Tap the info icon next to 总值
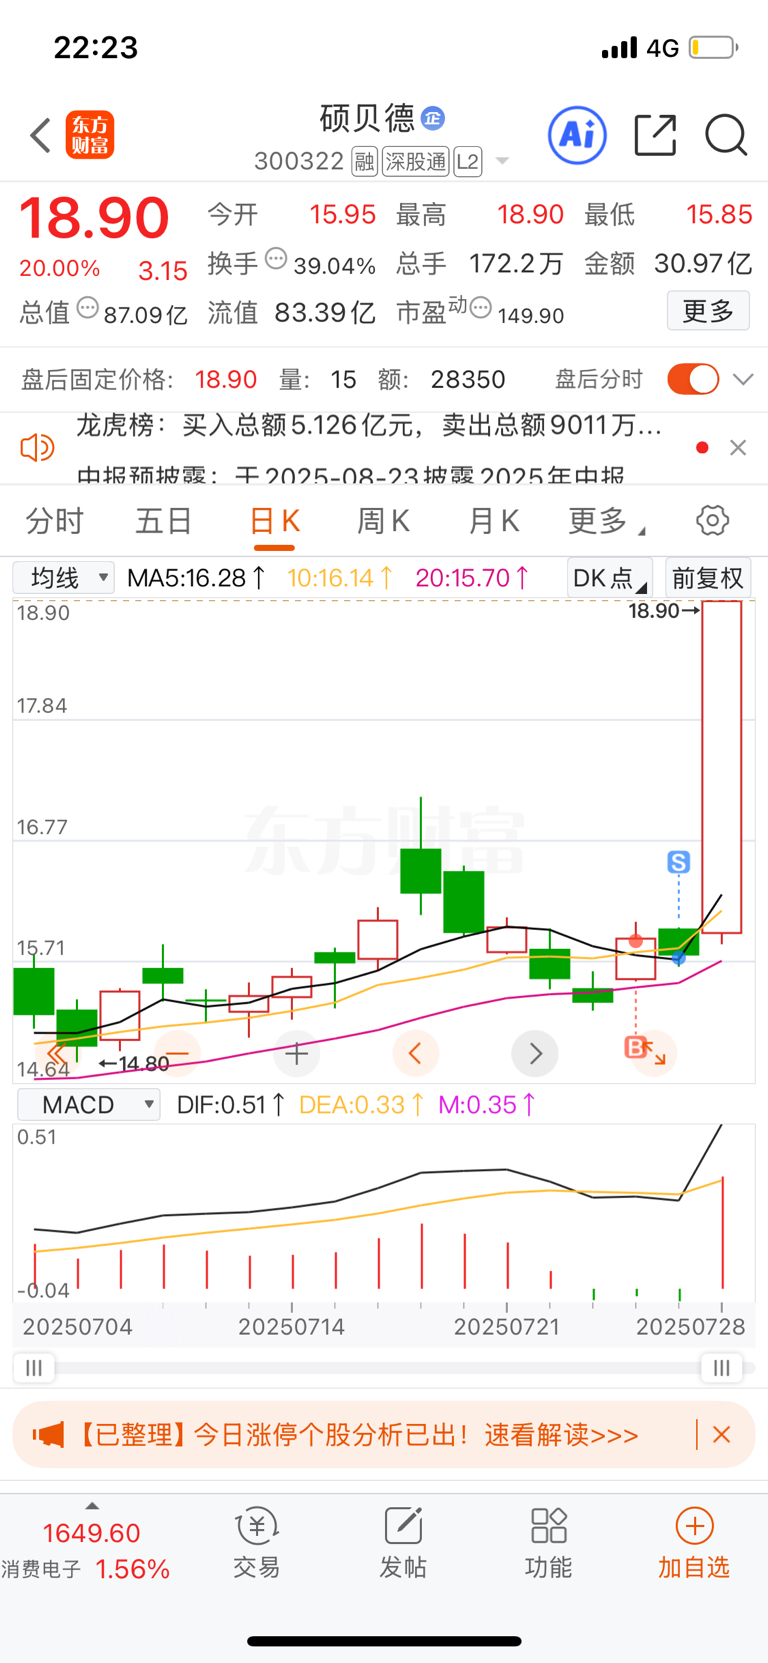This screenshot has height=1663, width=768. [88, 308]
